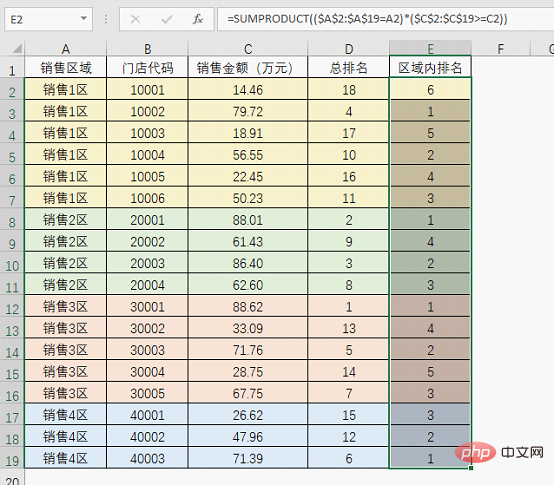Click 销售3区 cell in row 12
This screenshot has height=485, width=554.
65,307
